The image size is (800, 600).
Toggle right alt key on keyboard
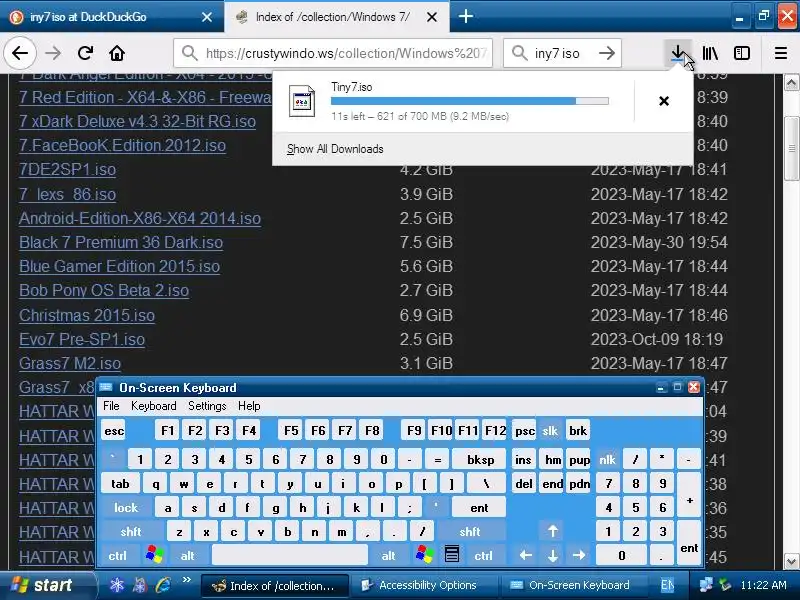point(389,555)
